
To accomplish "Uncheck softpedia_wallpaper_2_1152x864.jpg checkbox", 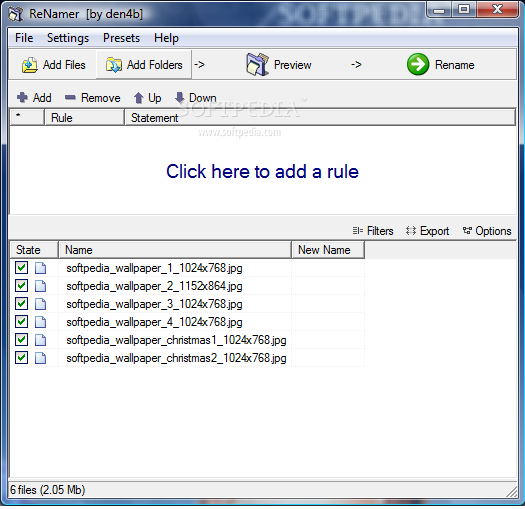I will click(21, 286).
